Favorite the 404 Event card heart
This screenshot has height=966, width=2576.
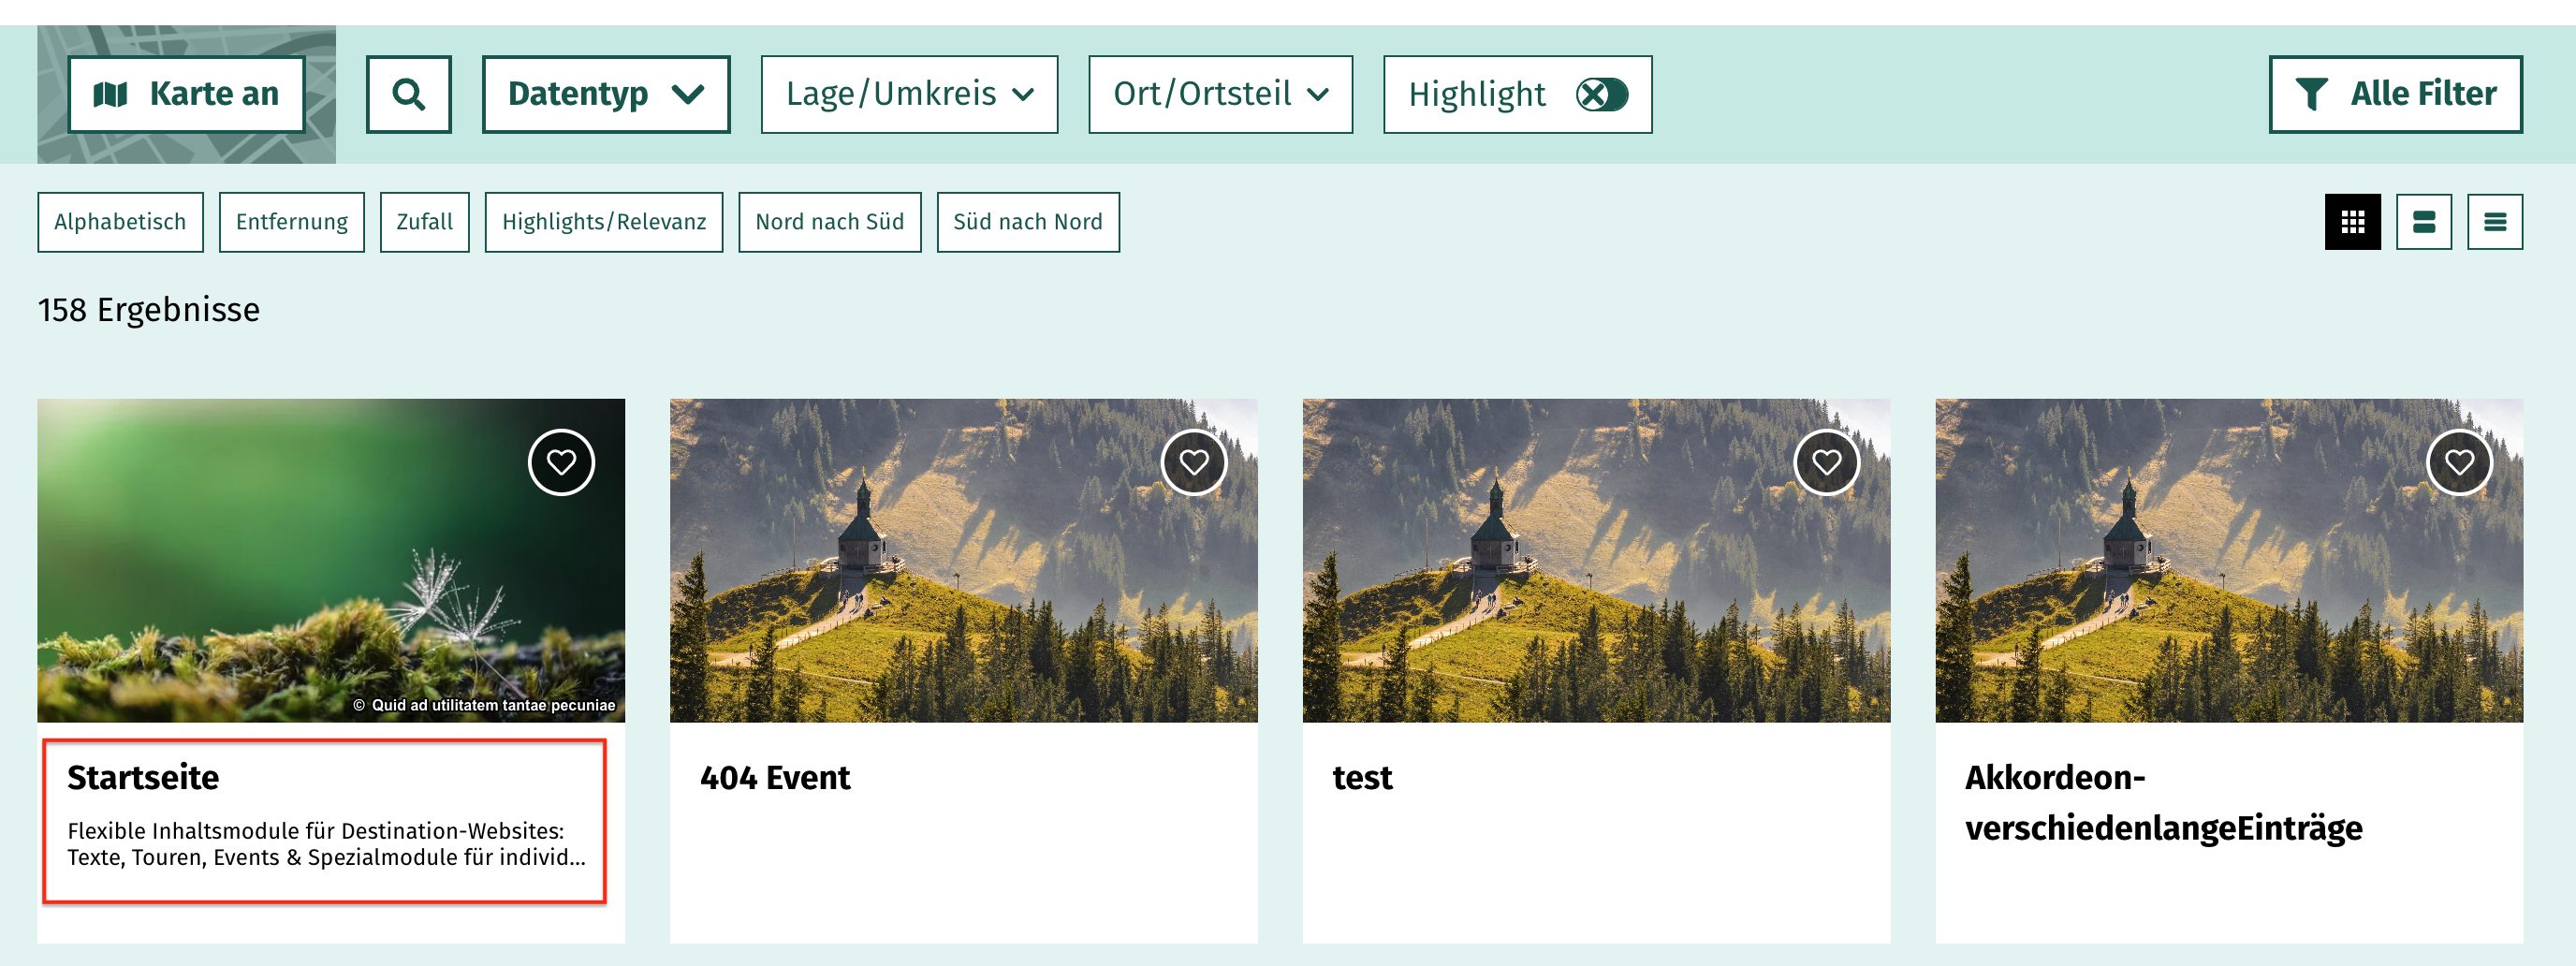(x=1194, y=462)
